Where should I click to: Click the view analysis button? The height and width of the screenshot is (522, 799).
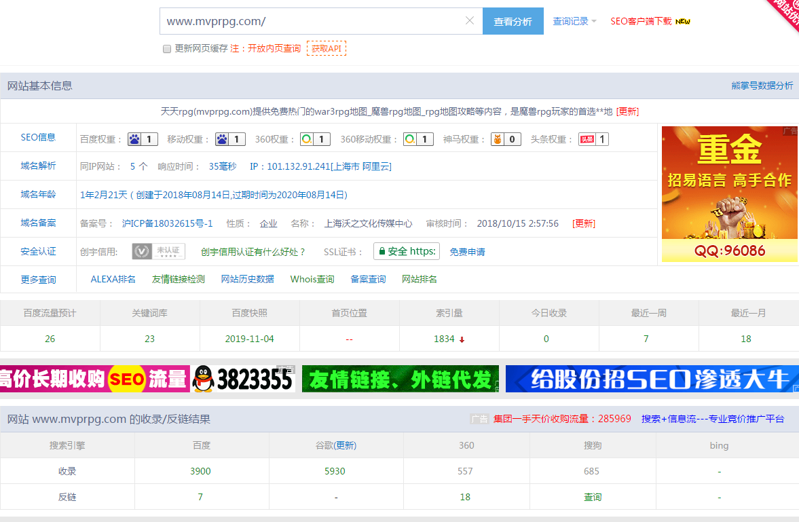click(513, 21)
